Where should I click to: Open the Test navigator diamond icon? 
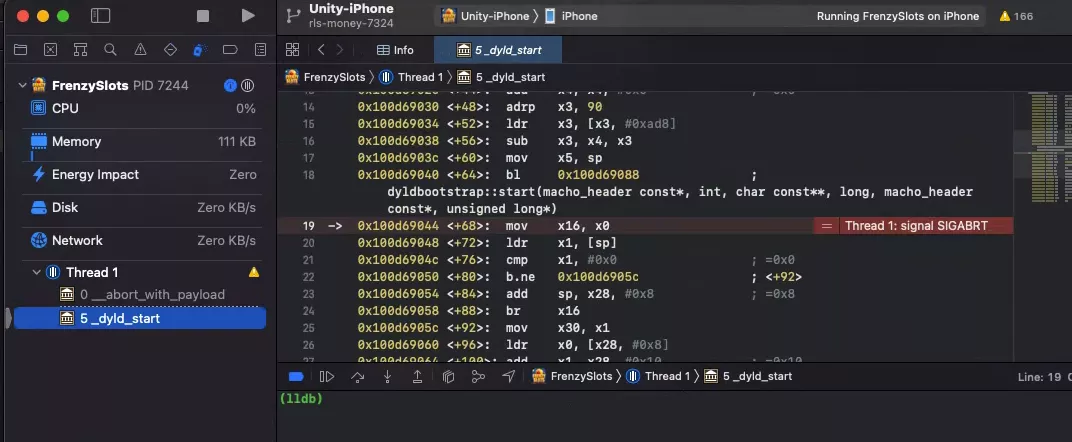pyautogui.click(x=170, y=50)
